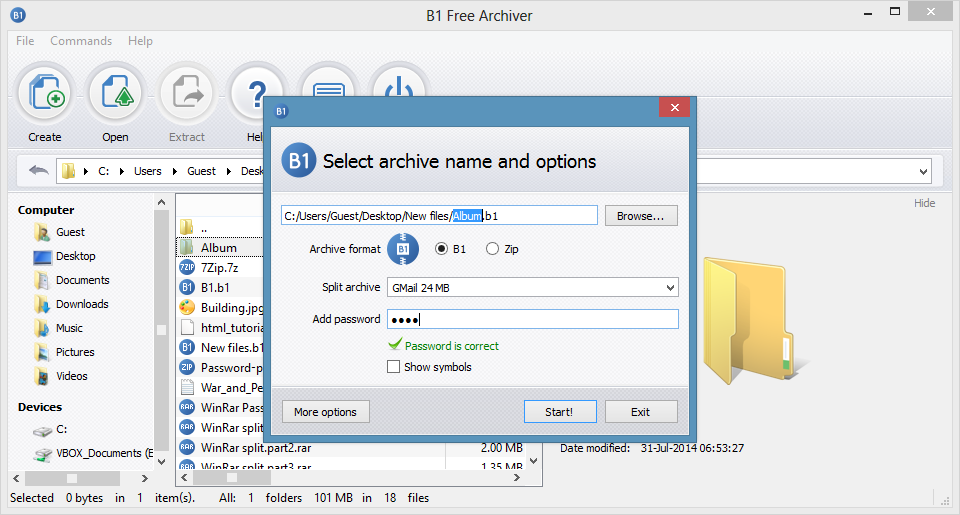This screenshot has width=960, height=515.
Task: Click the VBOX_Documents network drive icon
Action: pyautogui.click(x=43, y=454)
